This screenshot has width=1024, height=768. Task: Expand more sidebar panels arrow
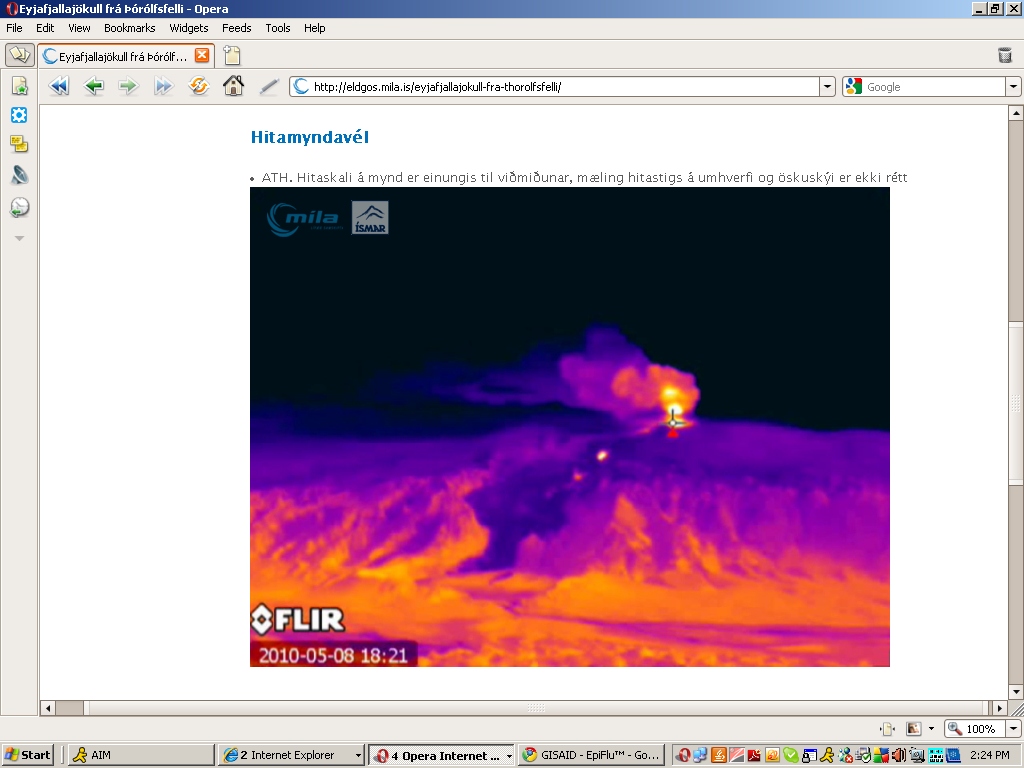click(19, 238)
